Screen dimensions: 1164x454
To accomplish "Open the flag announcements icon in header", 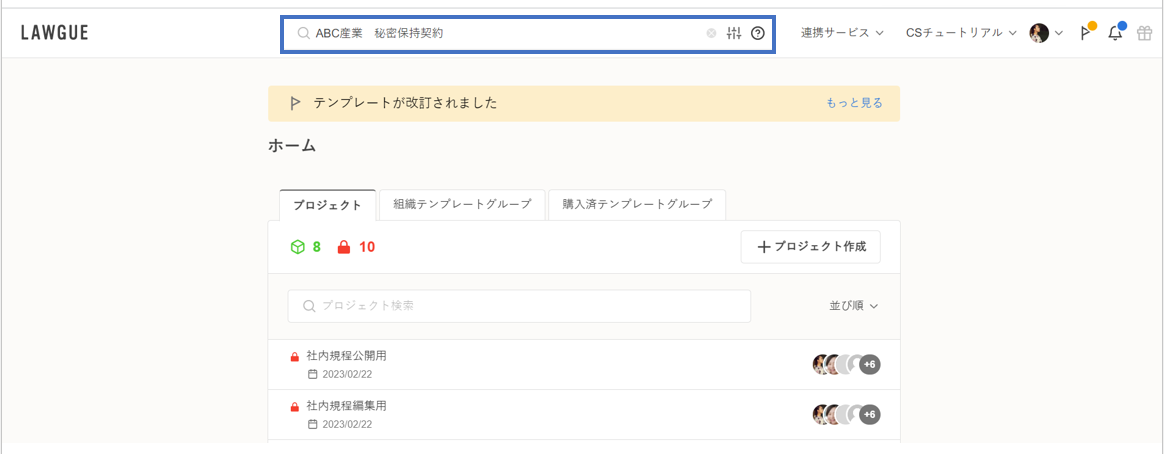I will click(x=1086, y=33).
